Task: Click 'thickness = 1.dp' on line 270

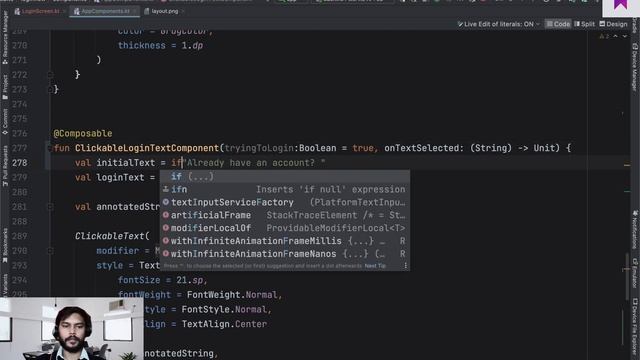Action: (x=160, y=45)
